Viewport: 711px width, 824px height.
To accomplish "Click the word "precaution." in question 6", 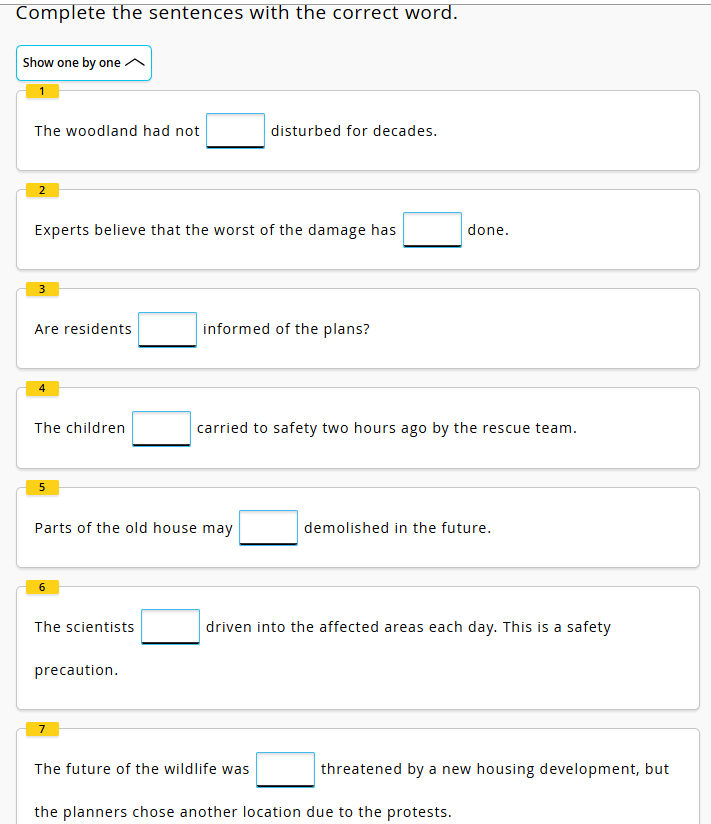I will coord(76,670).
